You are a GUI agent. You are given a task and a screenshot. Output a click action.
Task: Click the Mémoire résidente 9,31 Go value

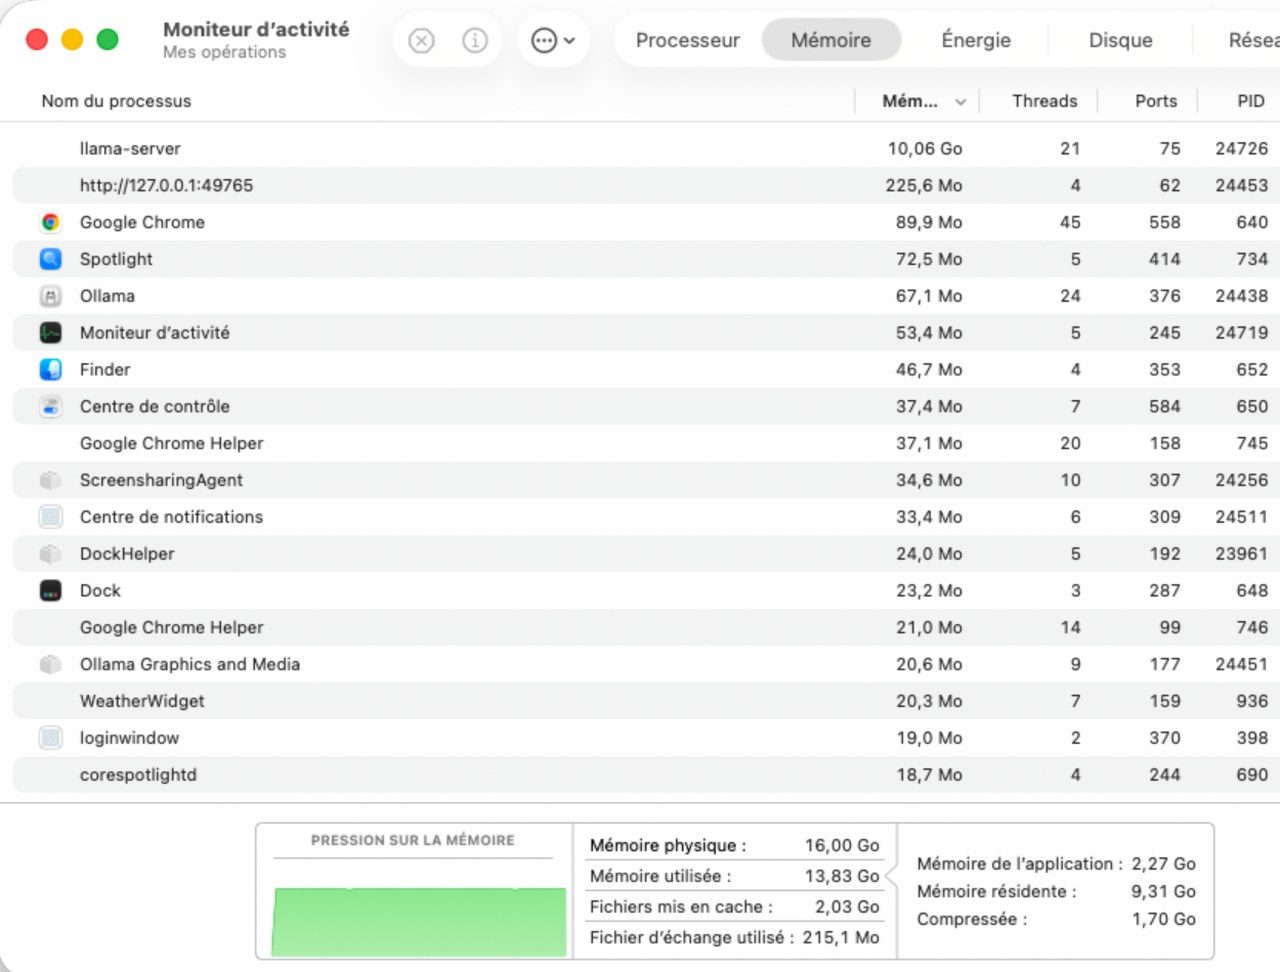(1164, 892)
